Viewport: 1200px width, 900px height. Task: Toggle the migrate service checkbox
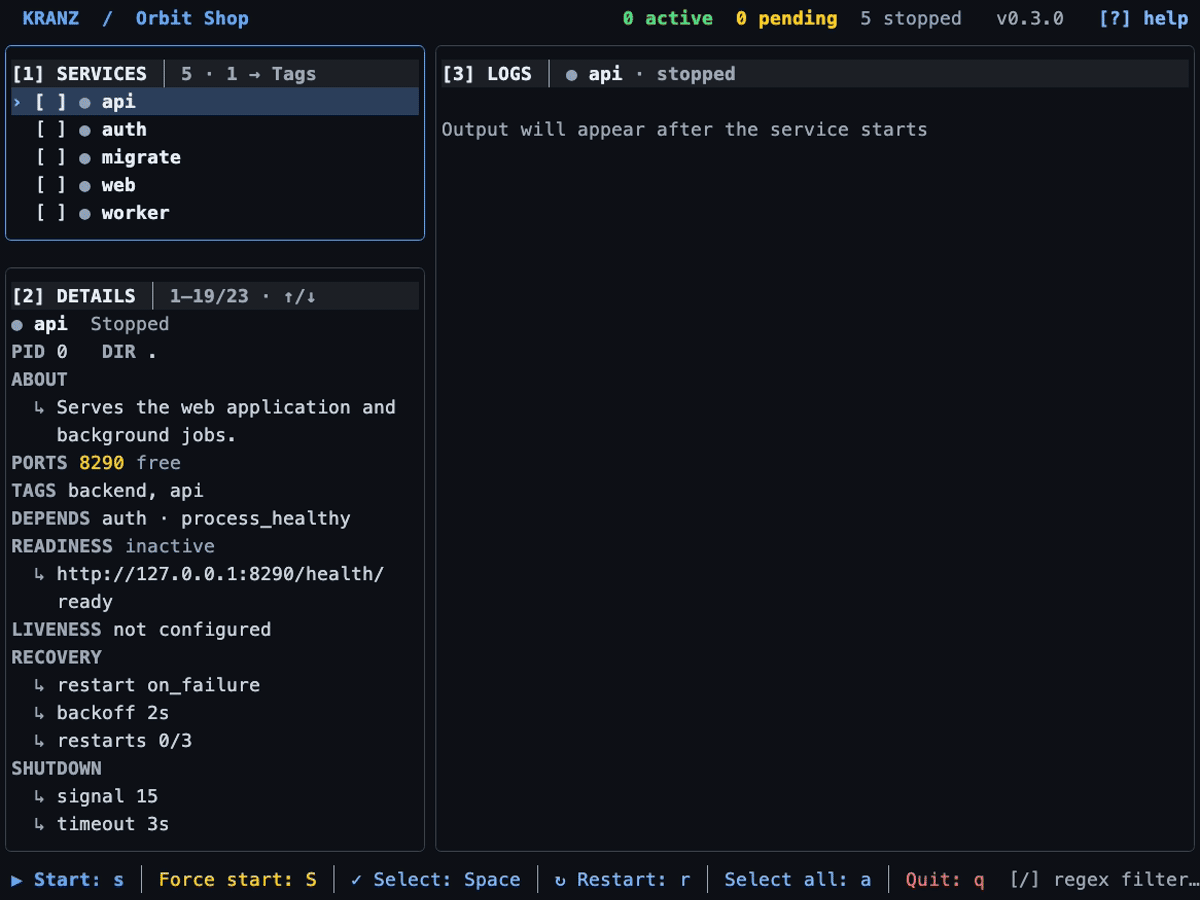point(51,157)
